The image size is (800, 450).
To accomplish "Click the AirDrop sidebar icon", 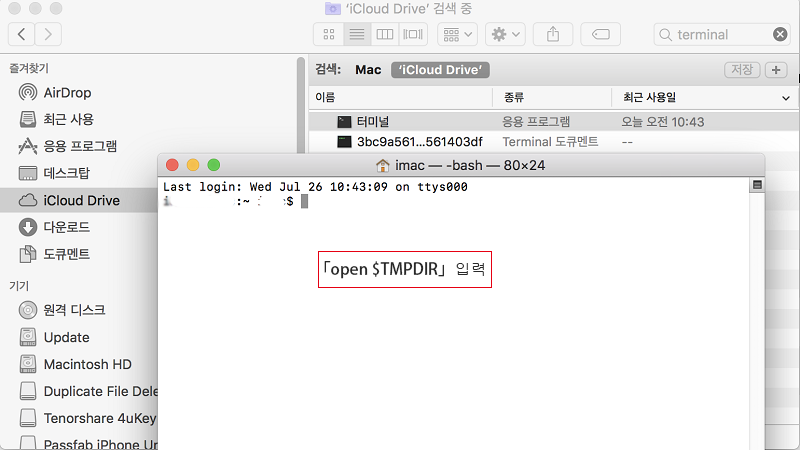I will coord(28,92).
